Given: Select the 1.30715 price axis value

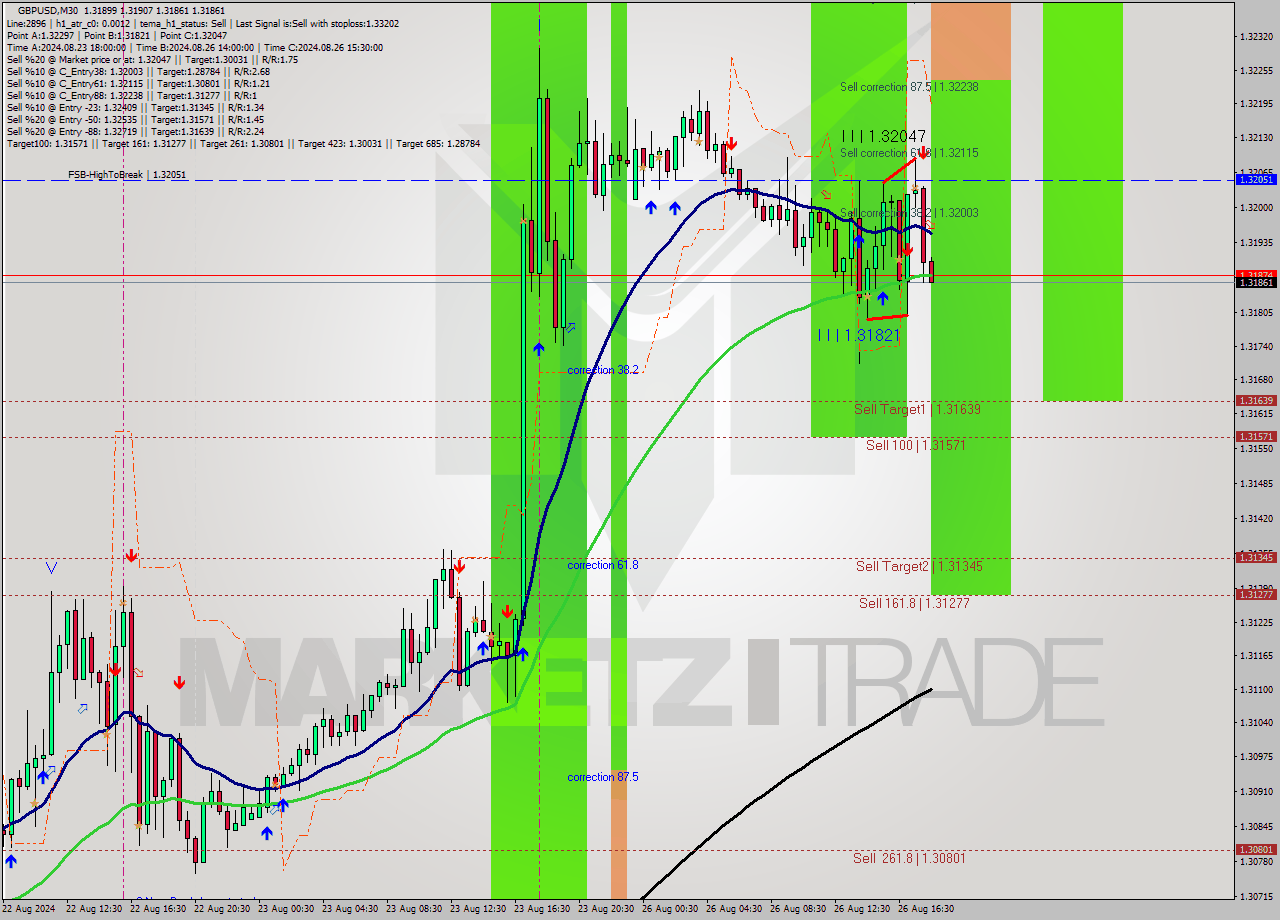Looking at the screenshot, I should (x=1256, y=896).
